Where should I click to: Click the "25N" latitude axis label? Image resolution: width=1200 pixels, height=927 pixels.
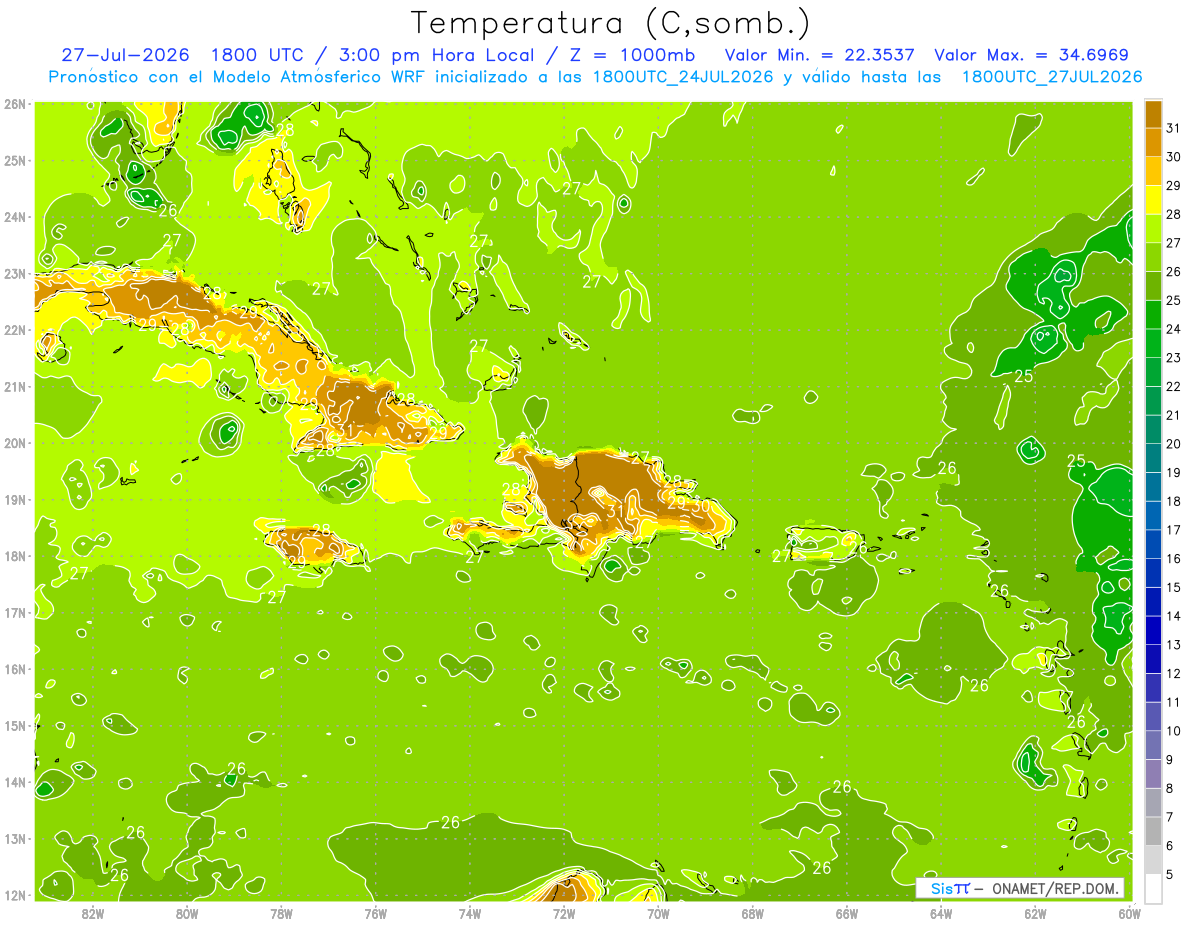click(x=15, y=160)
